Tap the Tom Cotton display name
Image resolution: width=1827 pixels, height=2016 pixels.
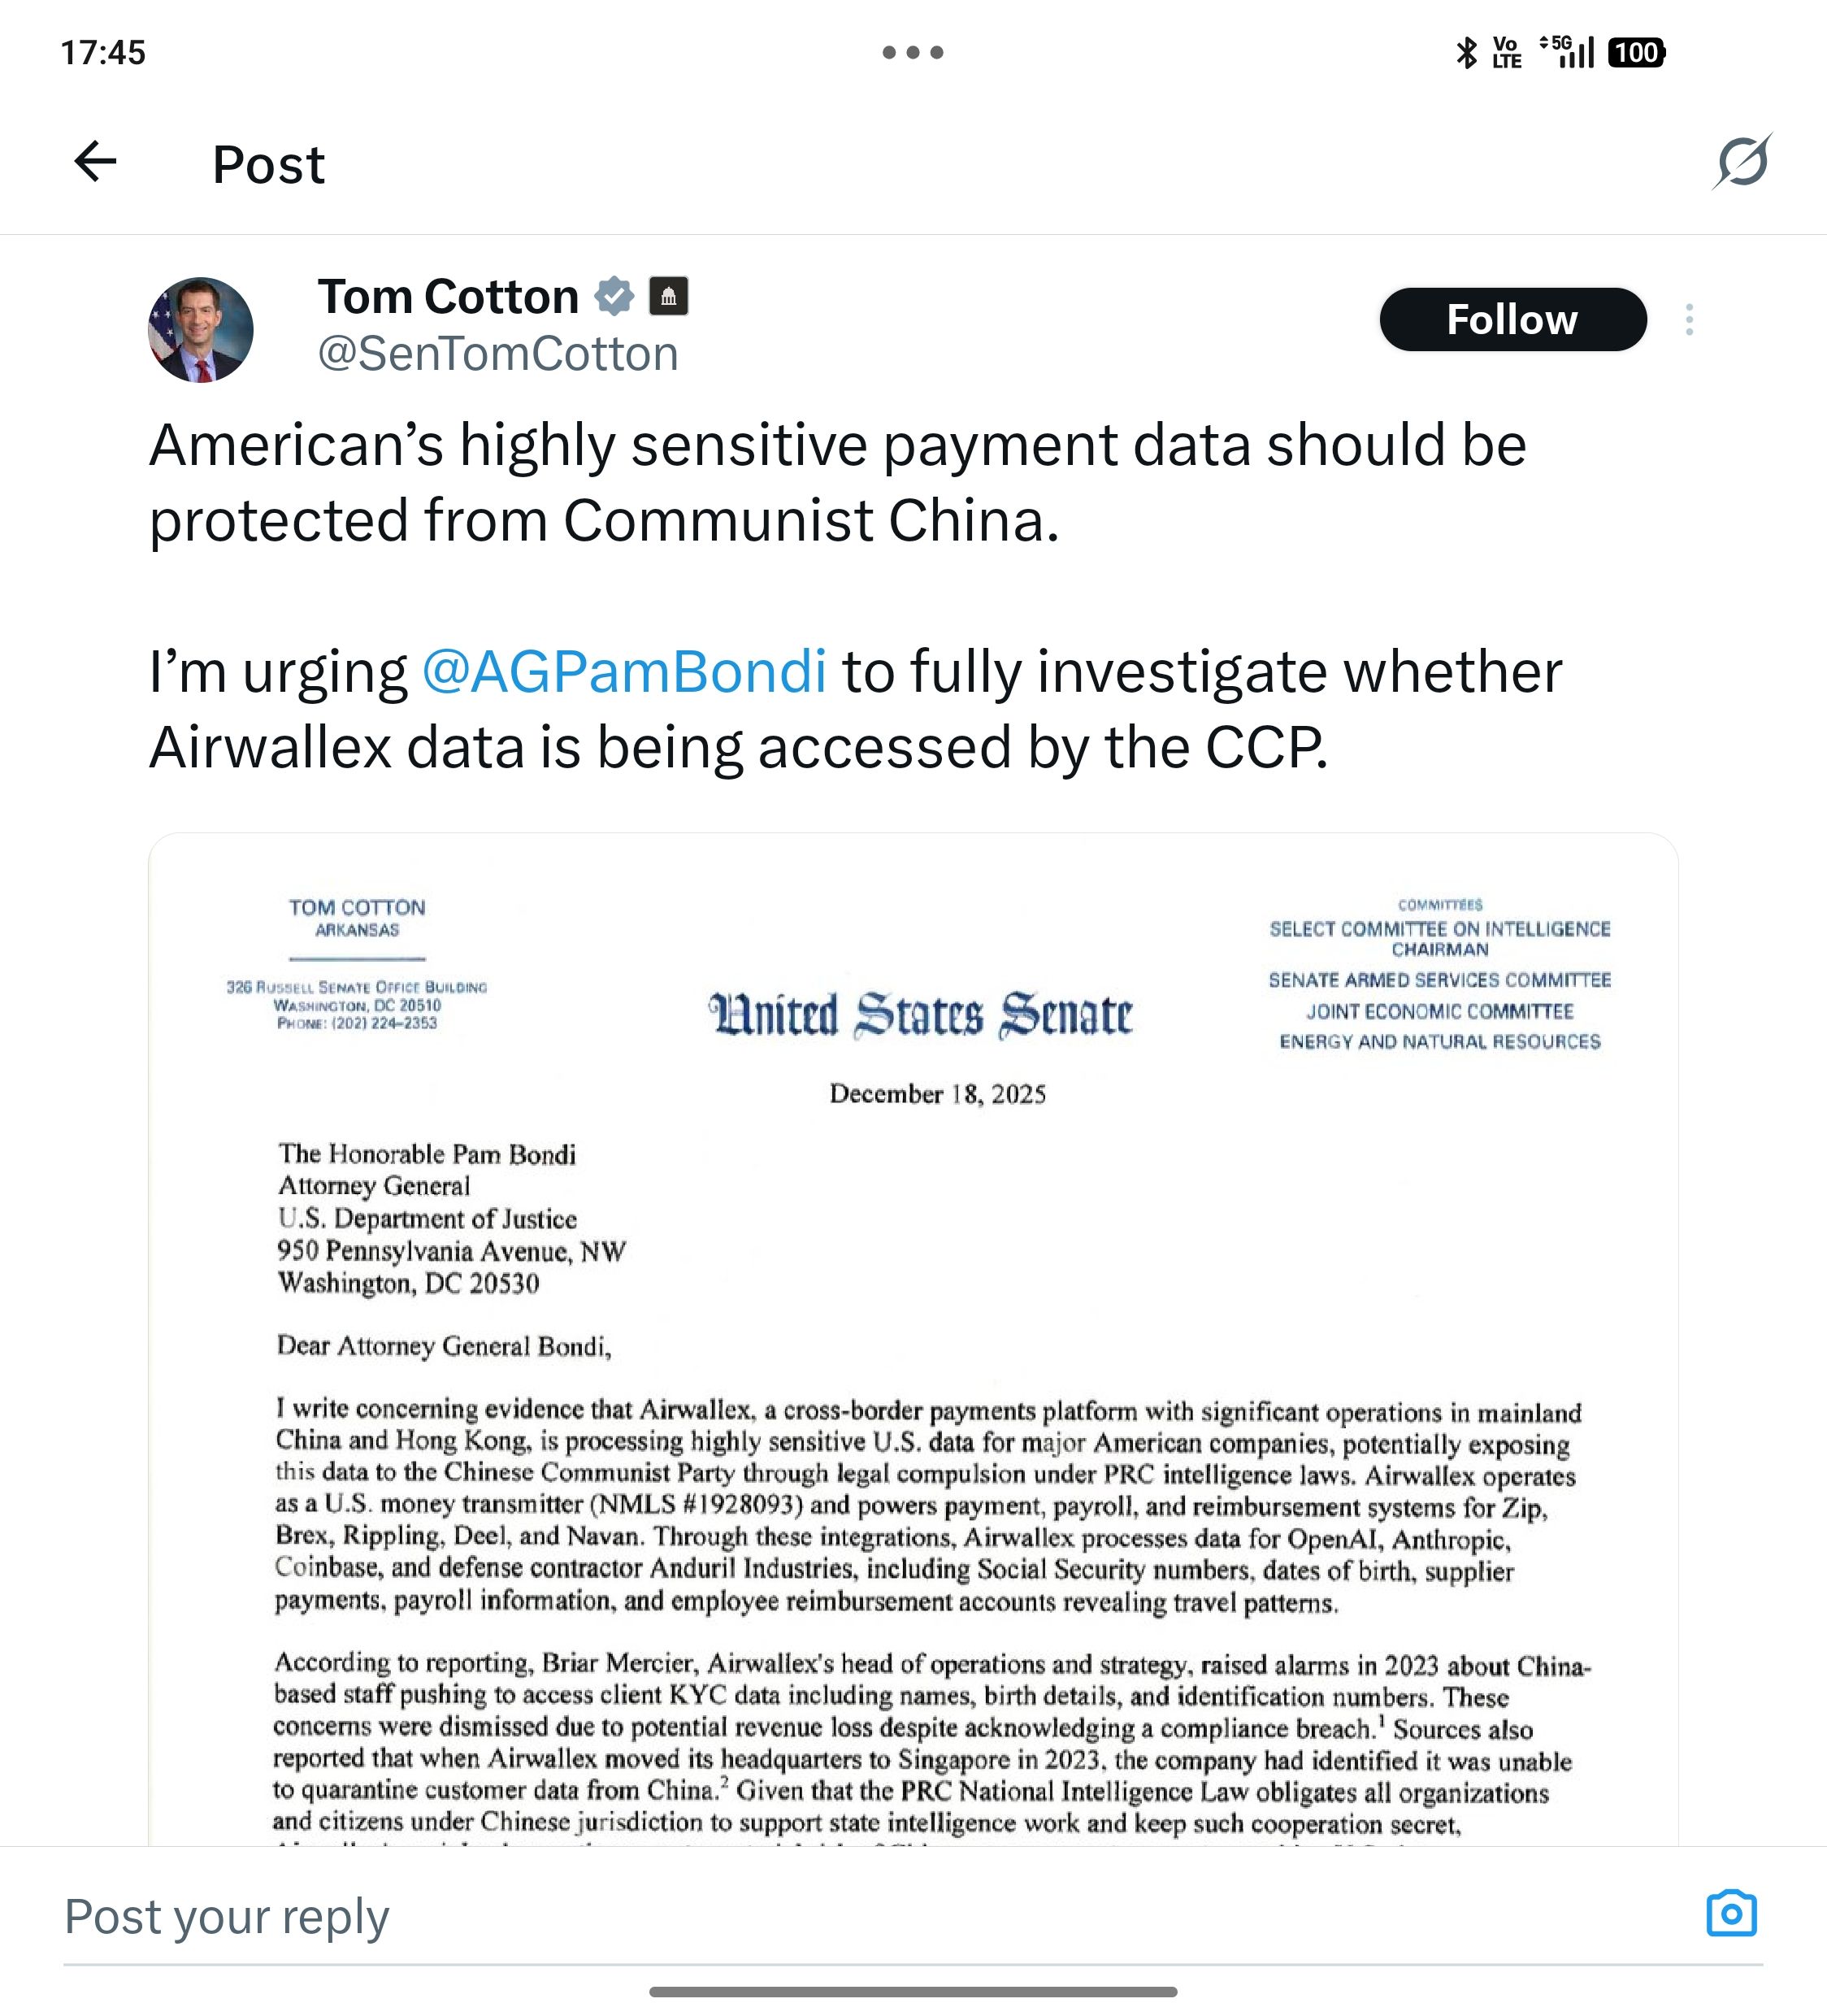point(448,297)
